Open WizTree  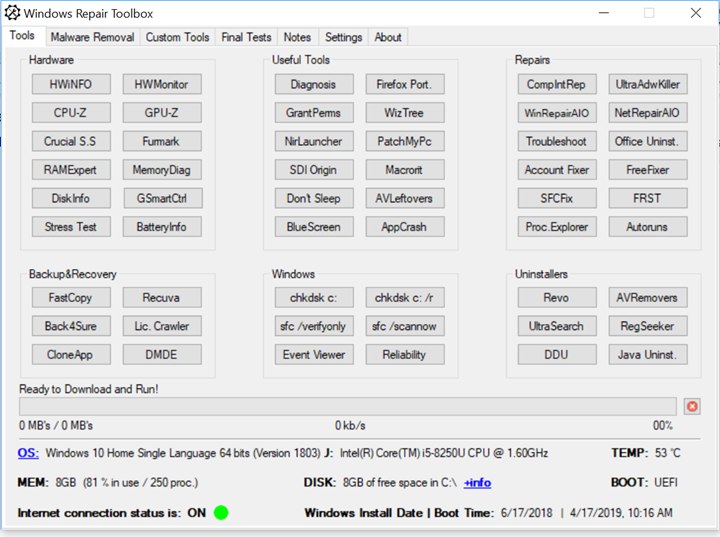click(405, 113)
